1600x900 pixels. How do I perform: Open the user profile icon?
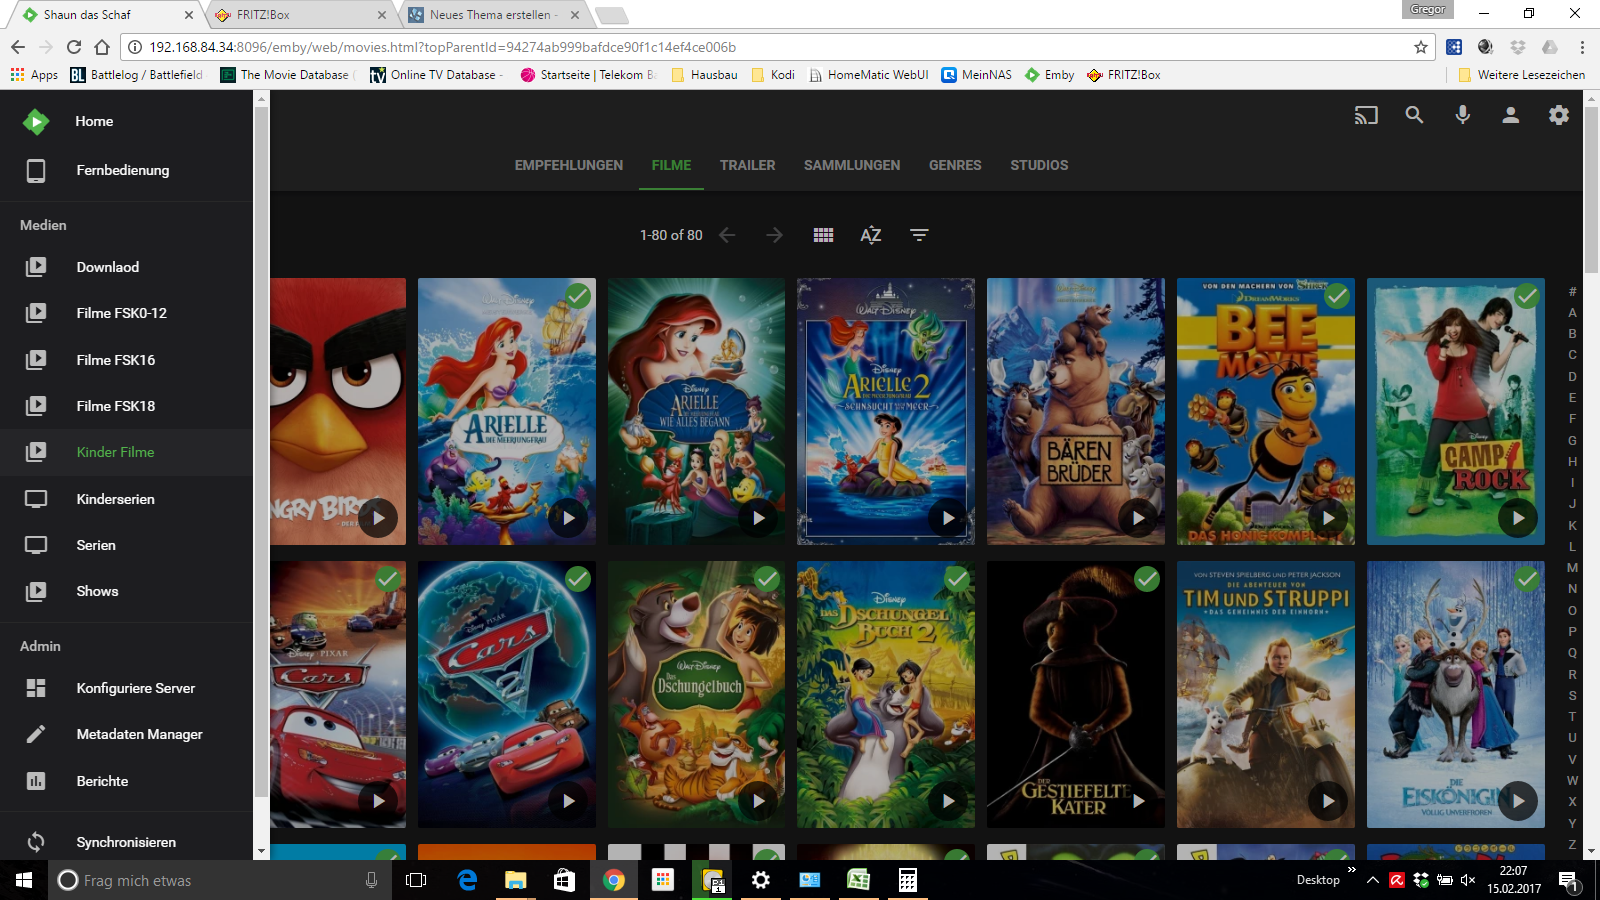pyautogui.click(x=1510, y=115)
